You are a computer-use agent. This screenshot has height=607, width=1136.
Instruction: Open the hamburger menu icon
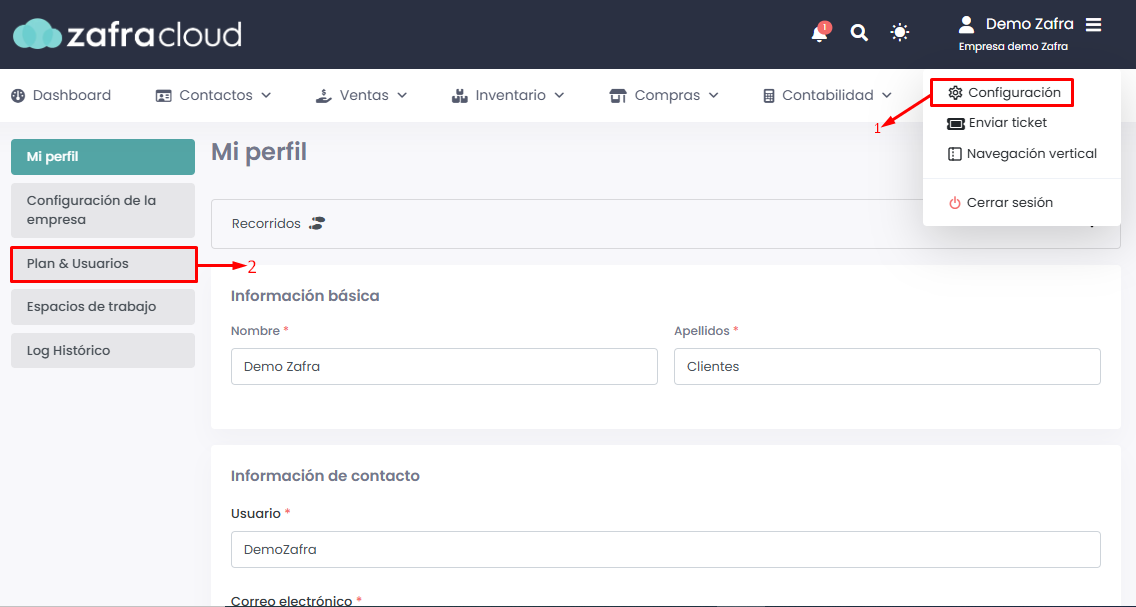tap(1093, 25)
